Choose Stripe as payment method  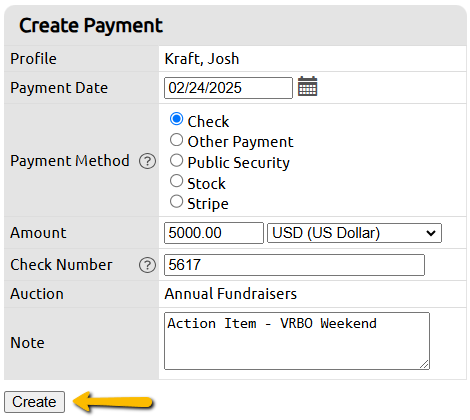[x=176, y=202]
